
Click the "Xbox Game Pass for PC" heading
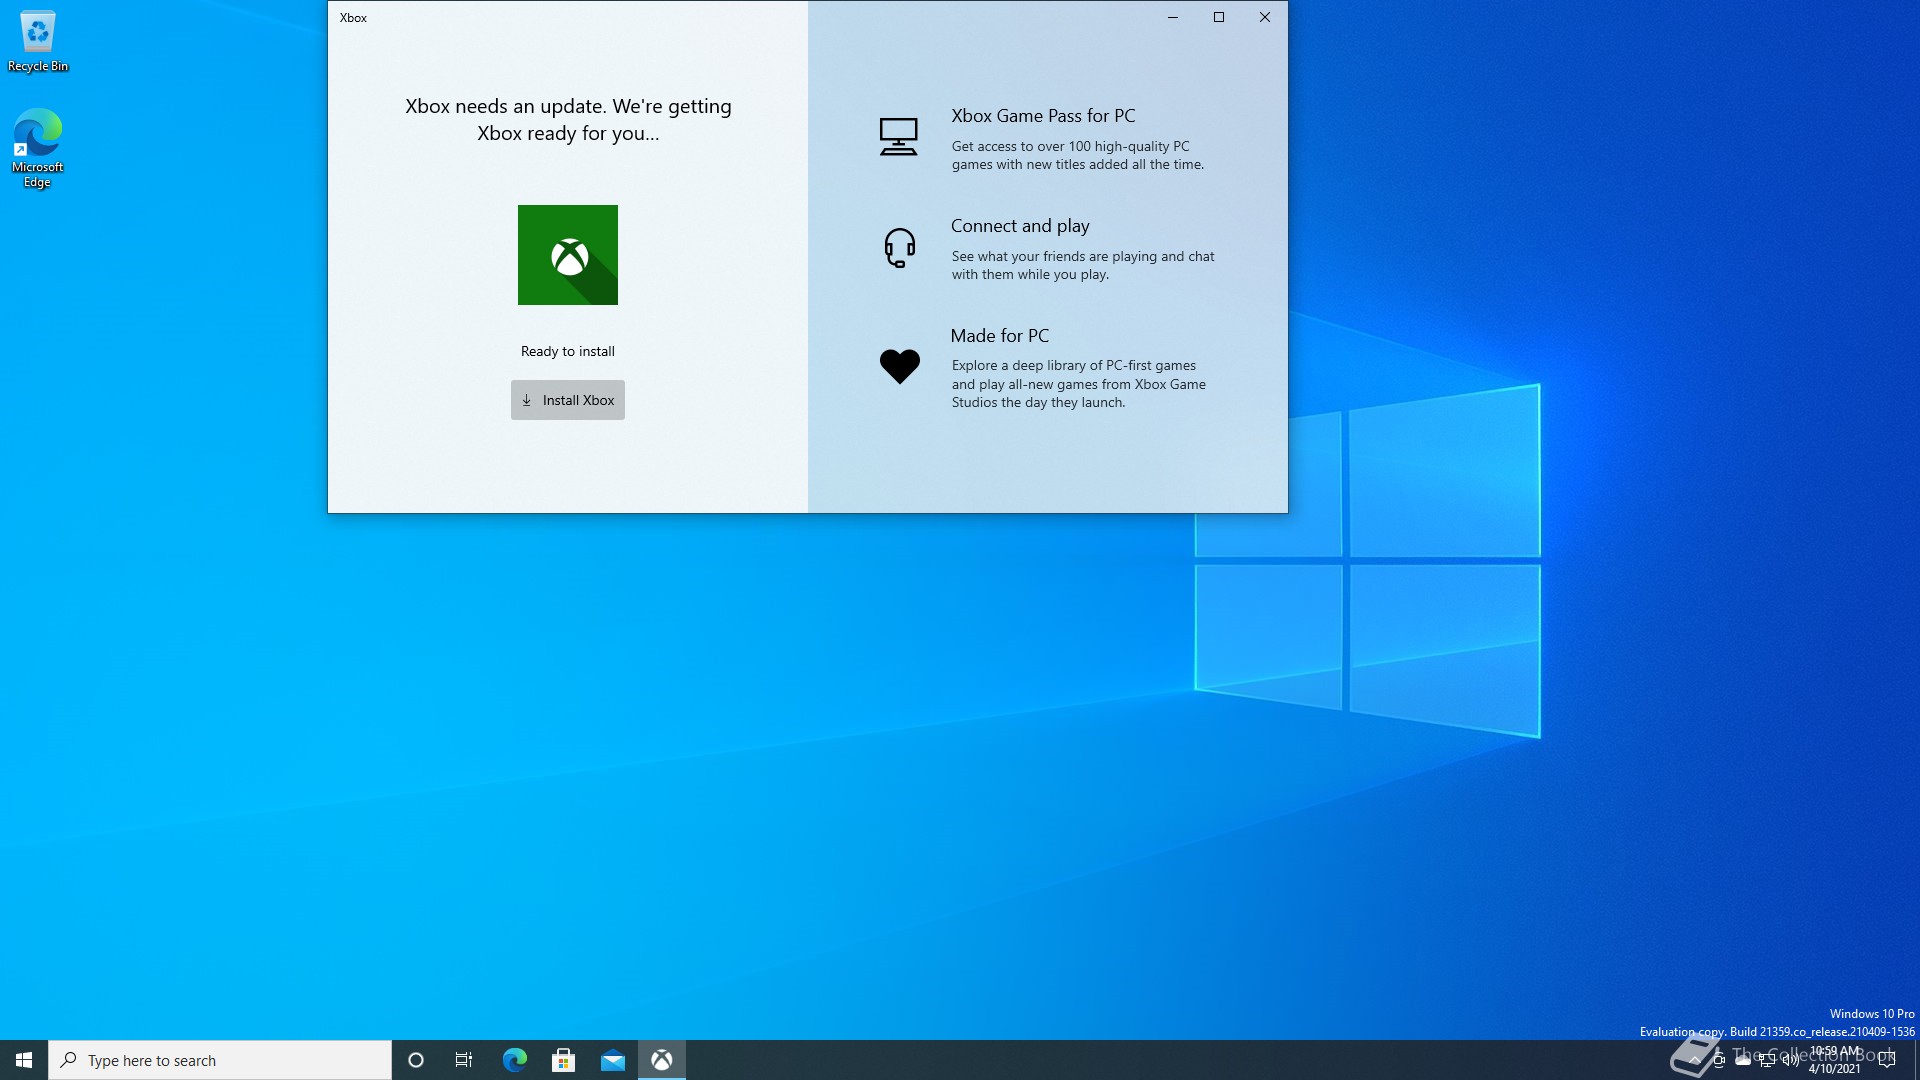click(1043, 116)
